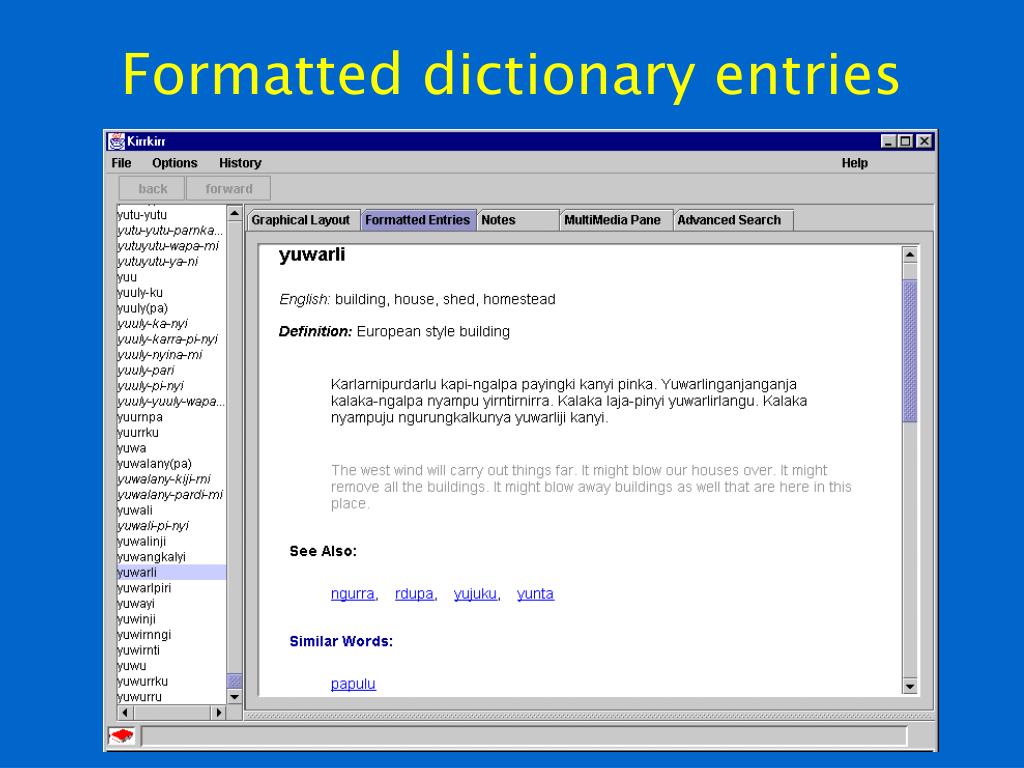Select yuuly(pa) in the word list
Image resolution: width=1024 pixels, height=768 pixels.
[171, 308]
